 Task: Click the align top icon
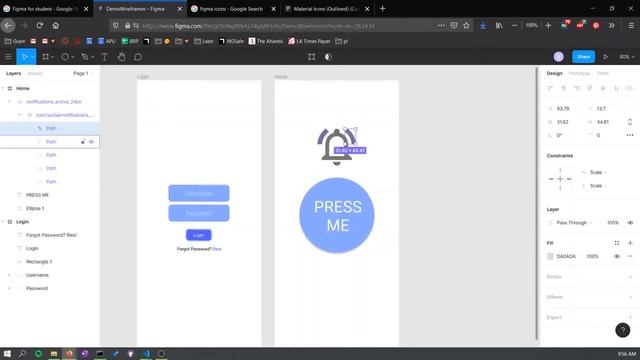(590, 88)
